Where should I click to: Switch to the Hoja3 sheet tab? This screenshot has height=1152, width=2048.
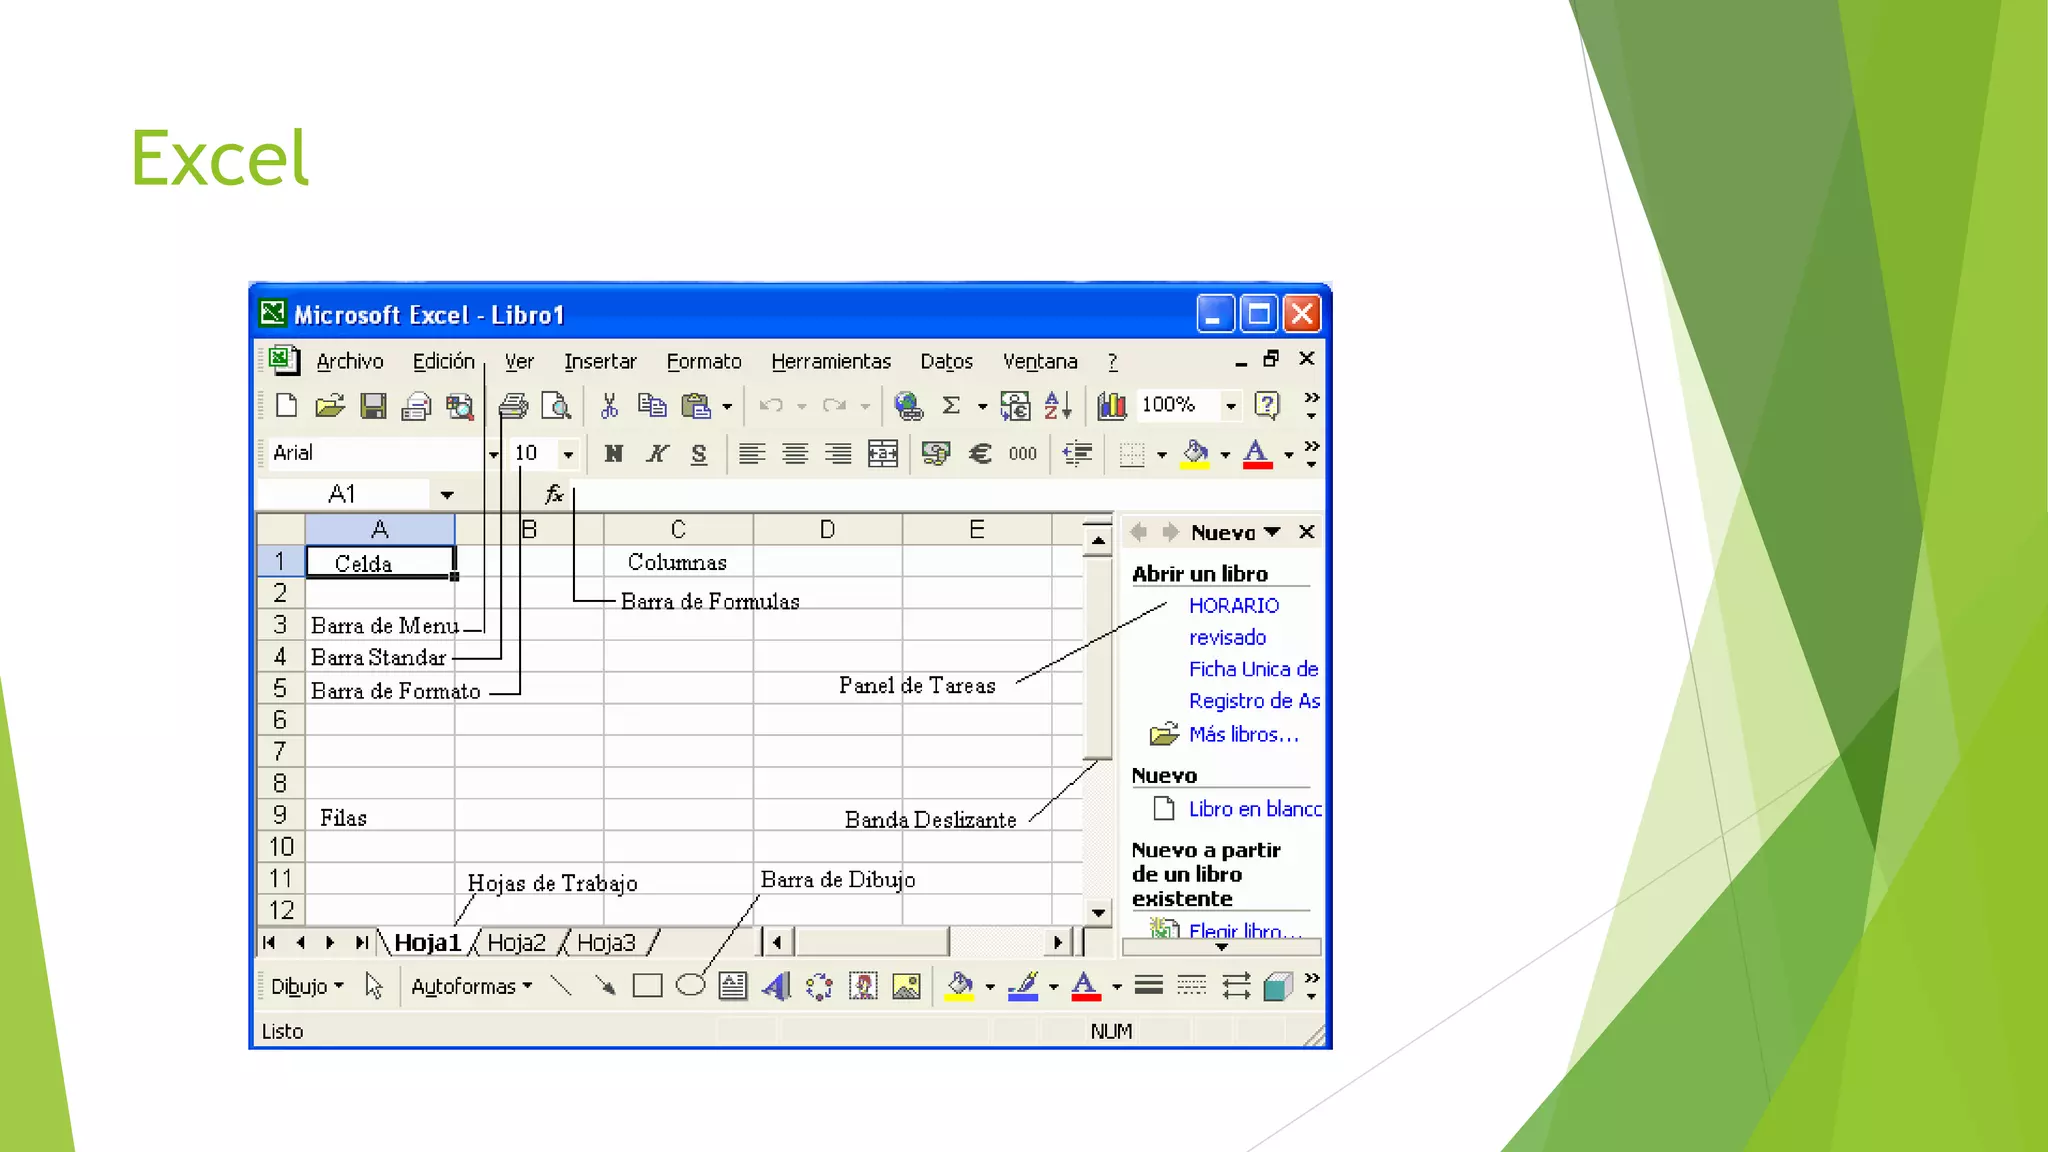coord(606,942)
